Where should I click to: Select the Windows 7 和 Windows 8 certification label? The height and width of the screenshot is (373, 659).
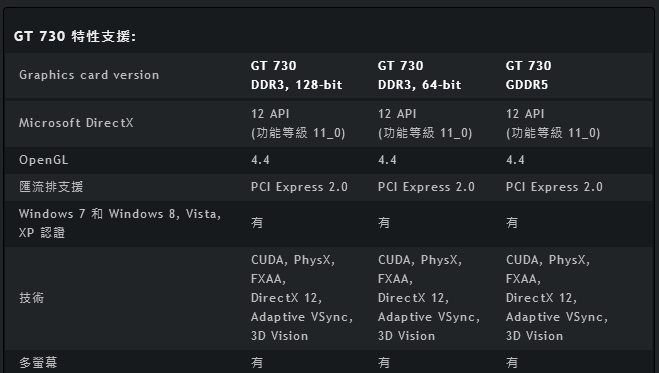[x=120, y=223]
